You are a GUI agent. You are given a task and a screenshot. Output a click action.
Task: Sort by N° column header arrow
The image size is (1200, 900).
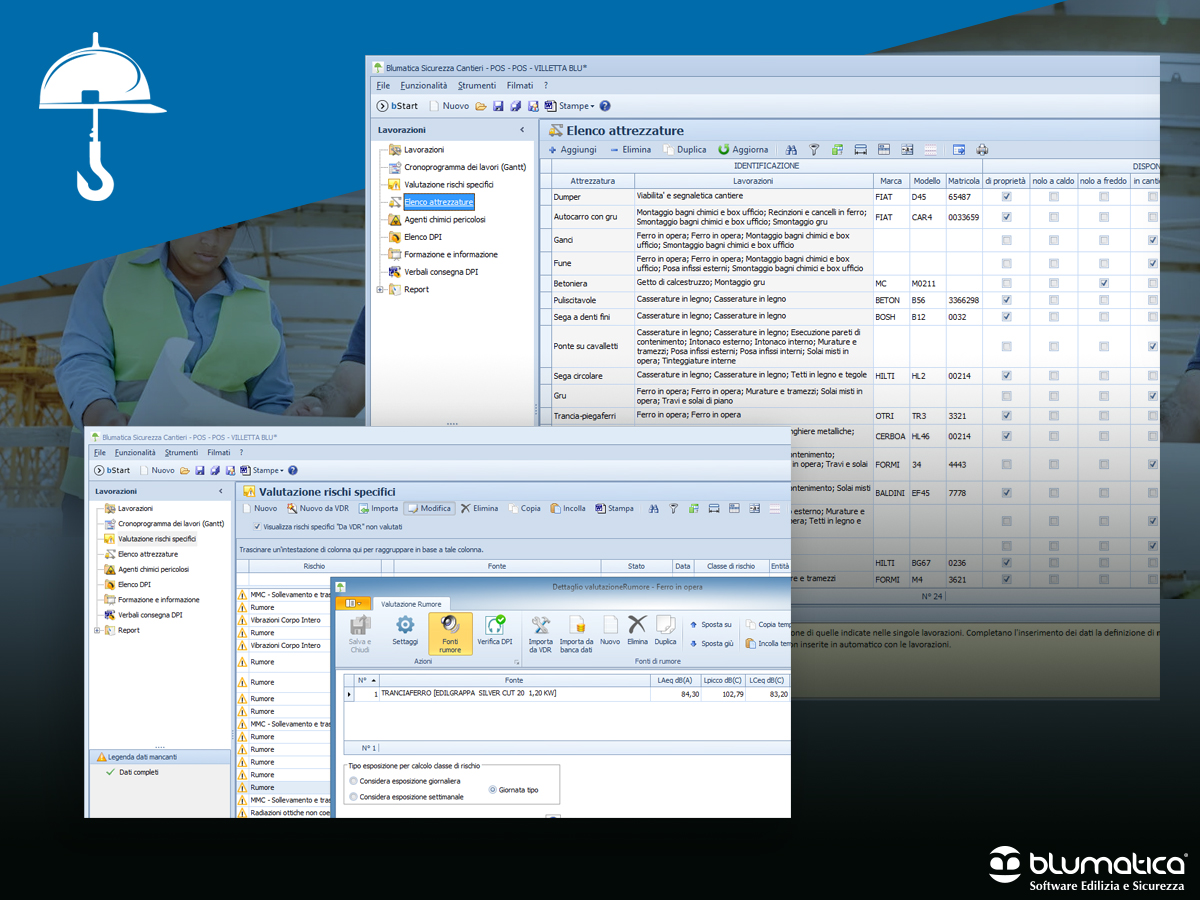coord(374,680)
